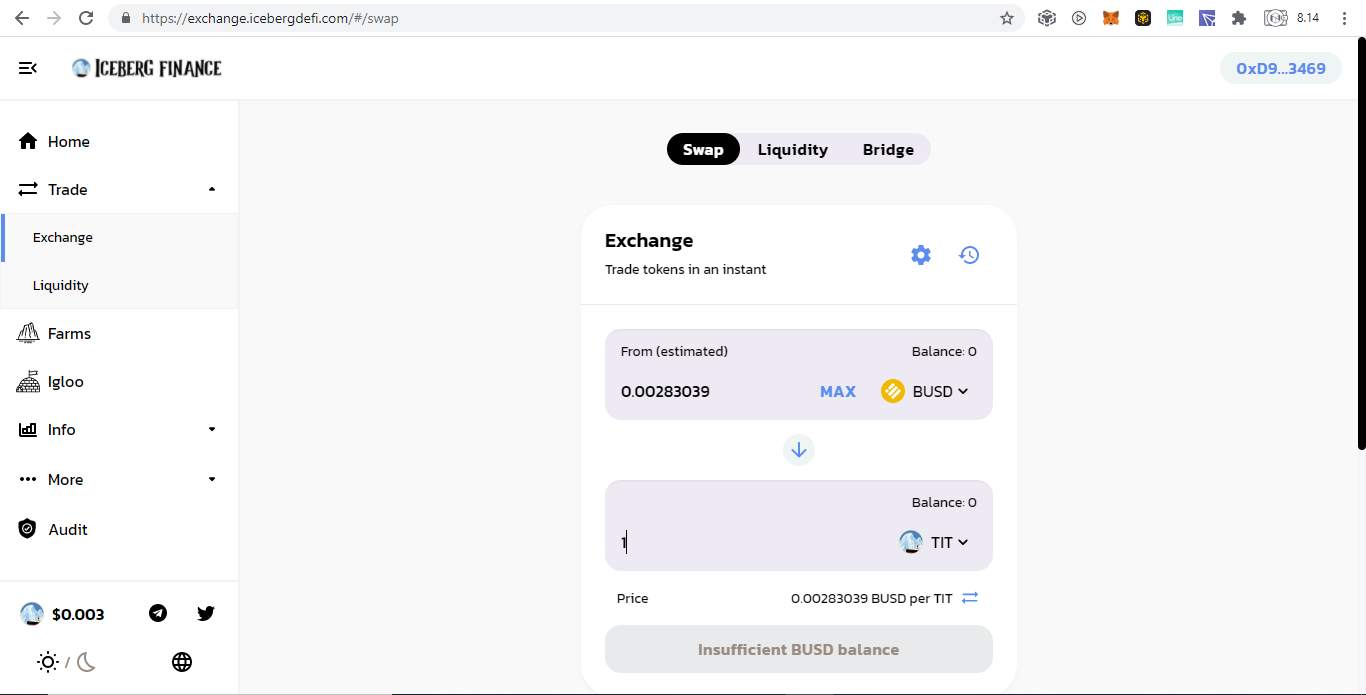Image resolution: width=1366 pixels, height=695 pixels.
Task: Collapse the Trade menu section
Action: tap(119, 190)
